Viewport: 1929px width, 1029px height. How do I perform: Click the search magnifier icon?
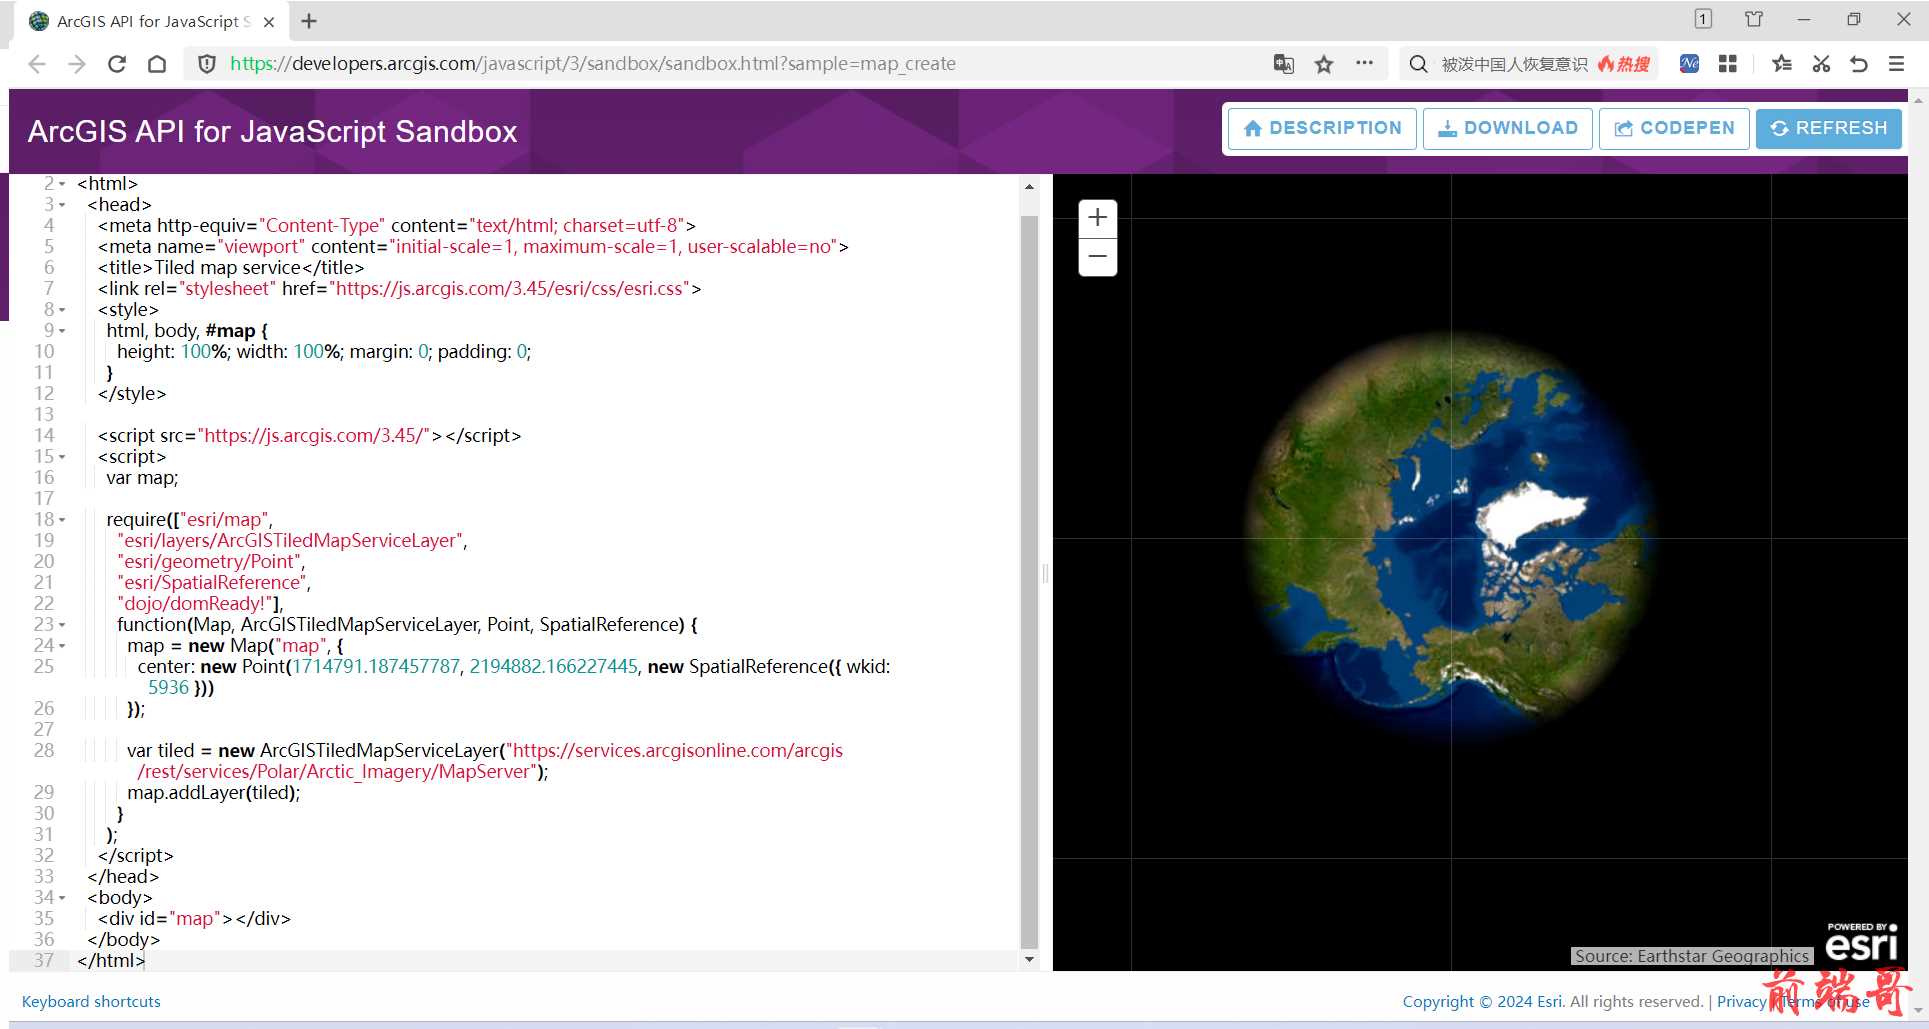[x=1418, y=64]
